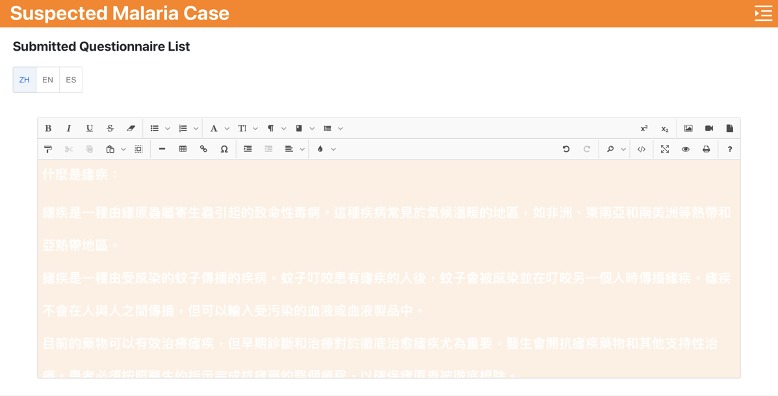The height and width of the screenshot is (396, 778).
Task: Expand the font family dropdown arrow
Action: pyautogui.click(x=227, y=128)
